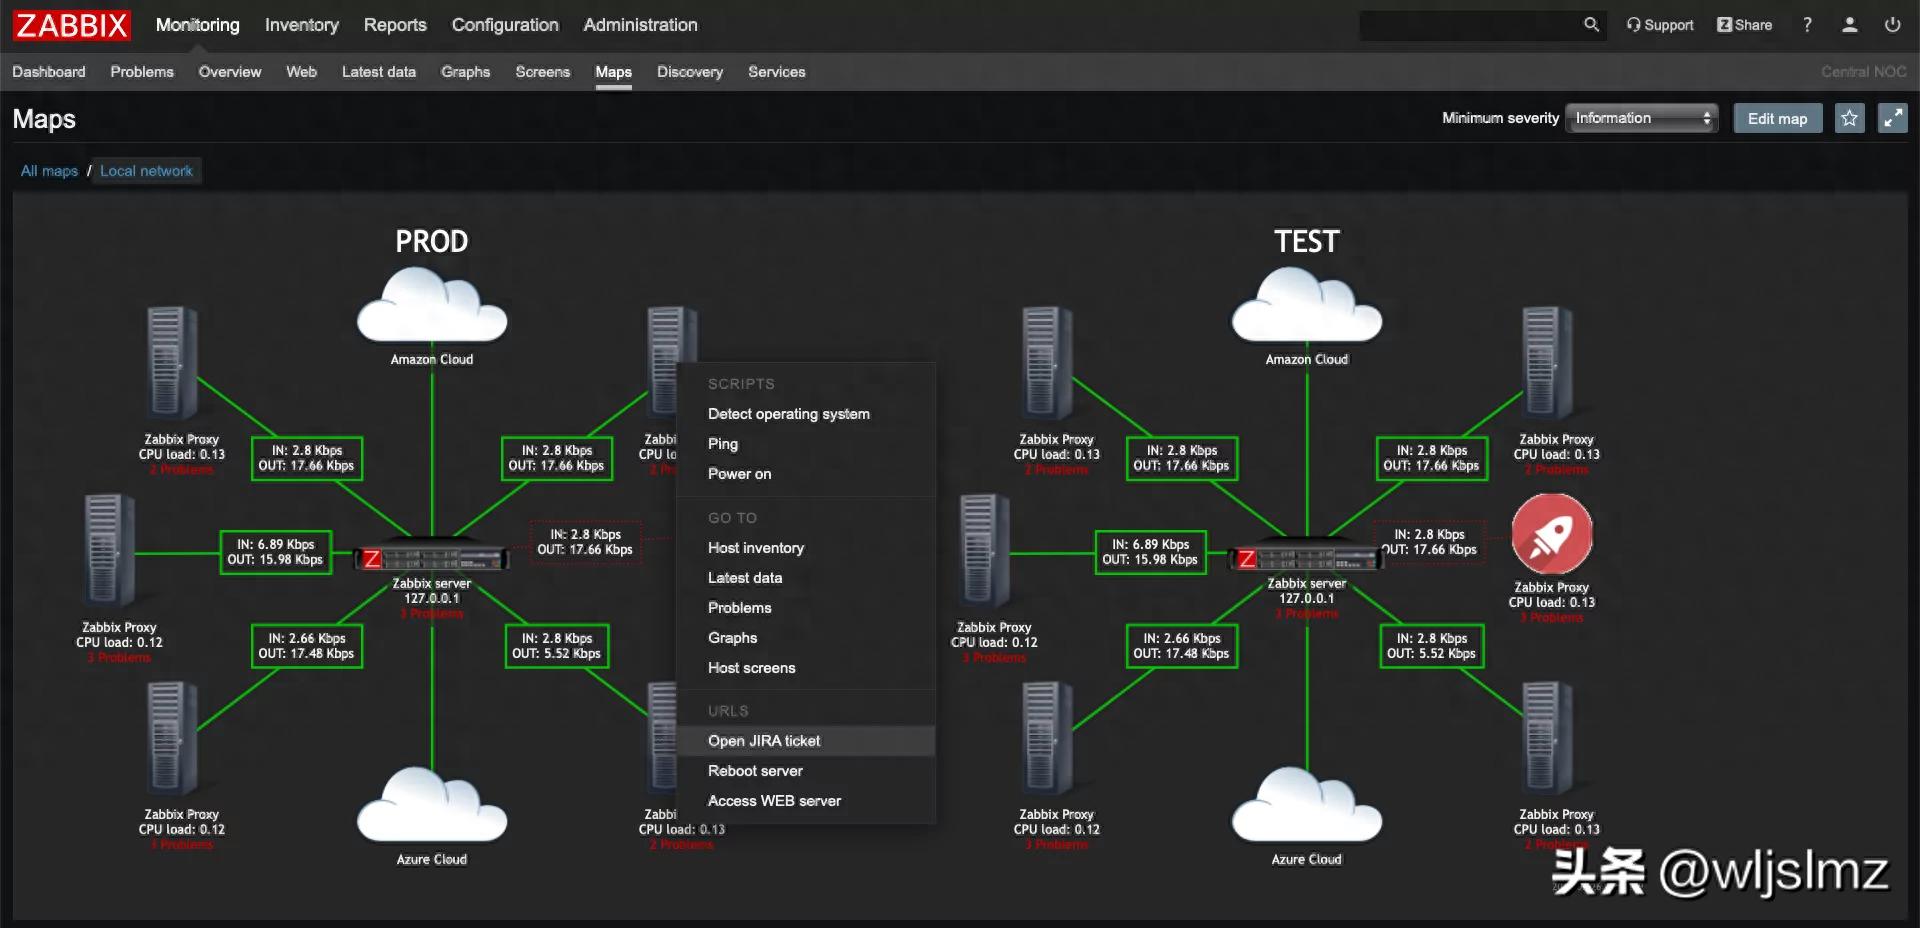Click the TEST map heading
This screenshot has height=928, width=1920.
1307,242
